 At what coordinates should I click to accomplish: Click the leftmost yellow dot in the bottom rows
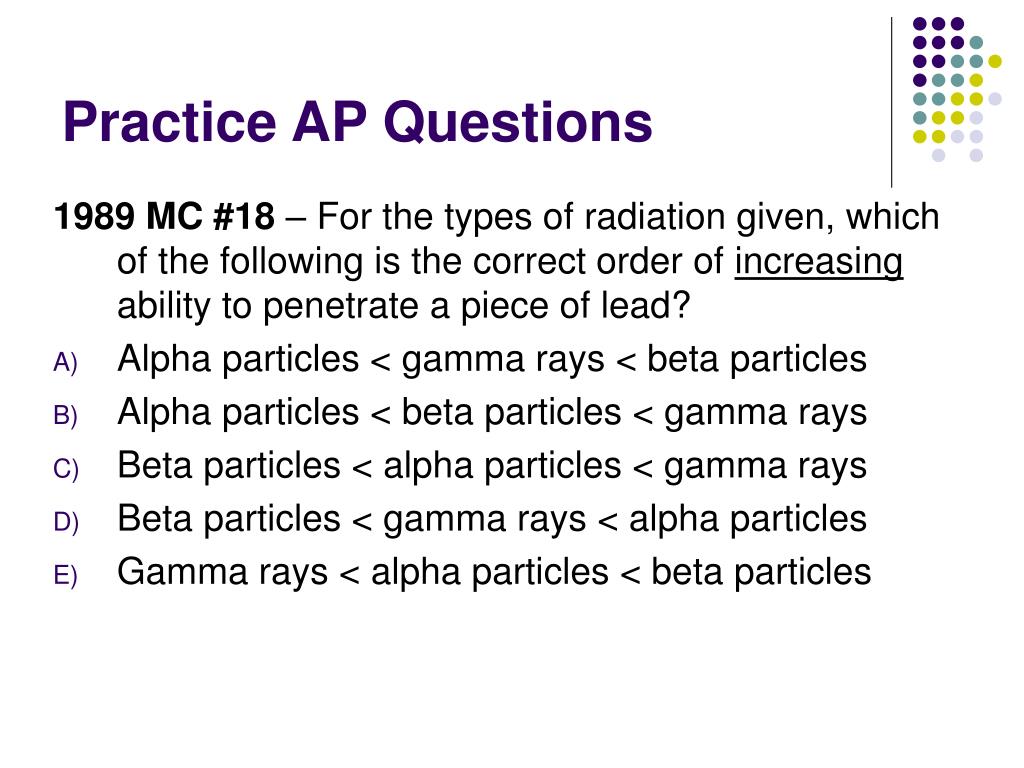tap(920, 136)
